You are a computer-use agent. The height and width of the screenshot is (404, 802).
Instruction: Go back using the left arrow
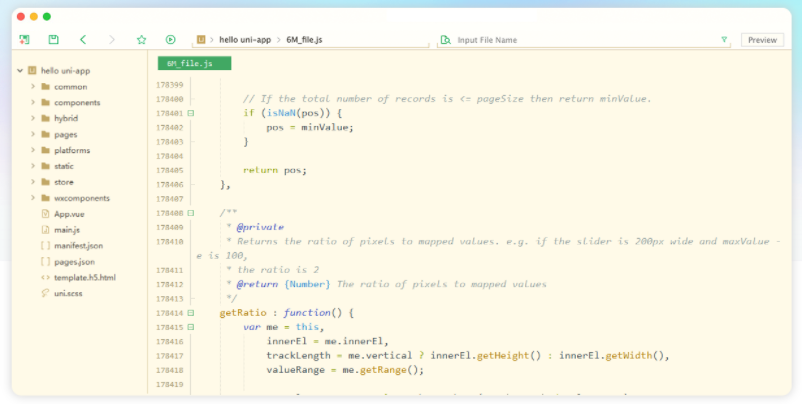(83, 40)
